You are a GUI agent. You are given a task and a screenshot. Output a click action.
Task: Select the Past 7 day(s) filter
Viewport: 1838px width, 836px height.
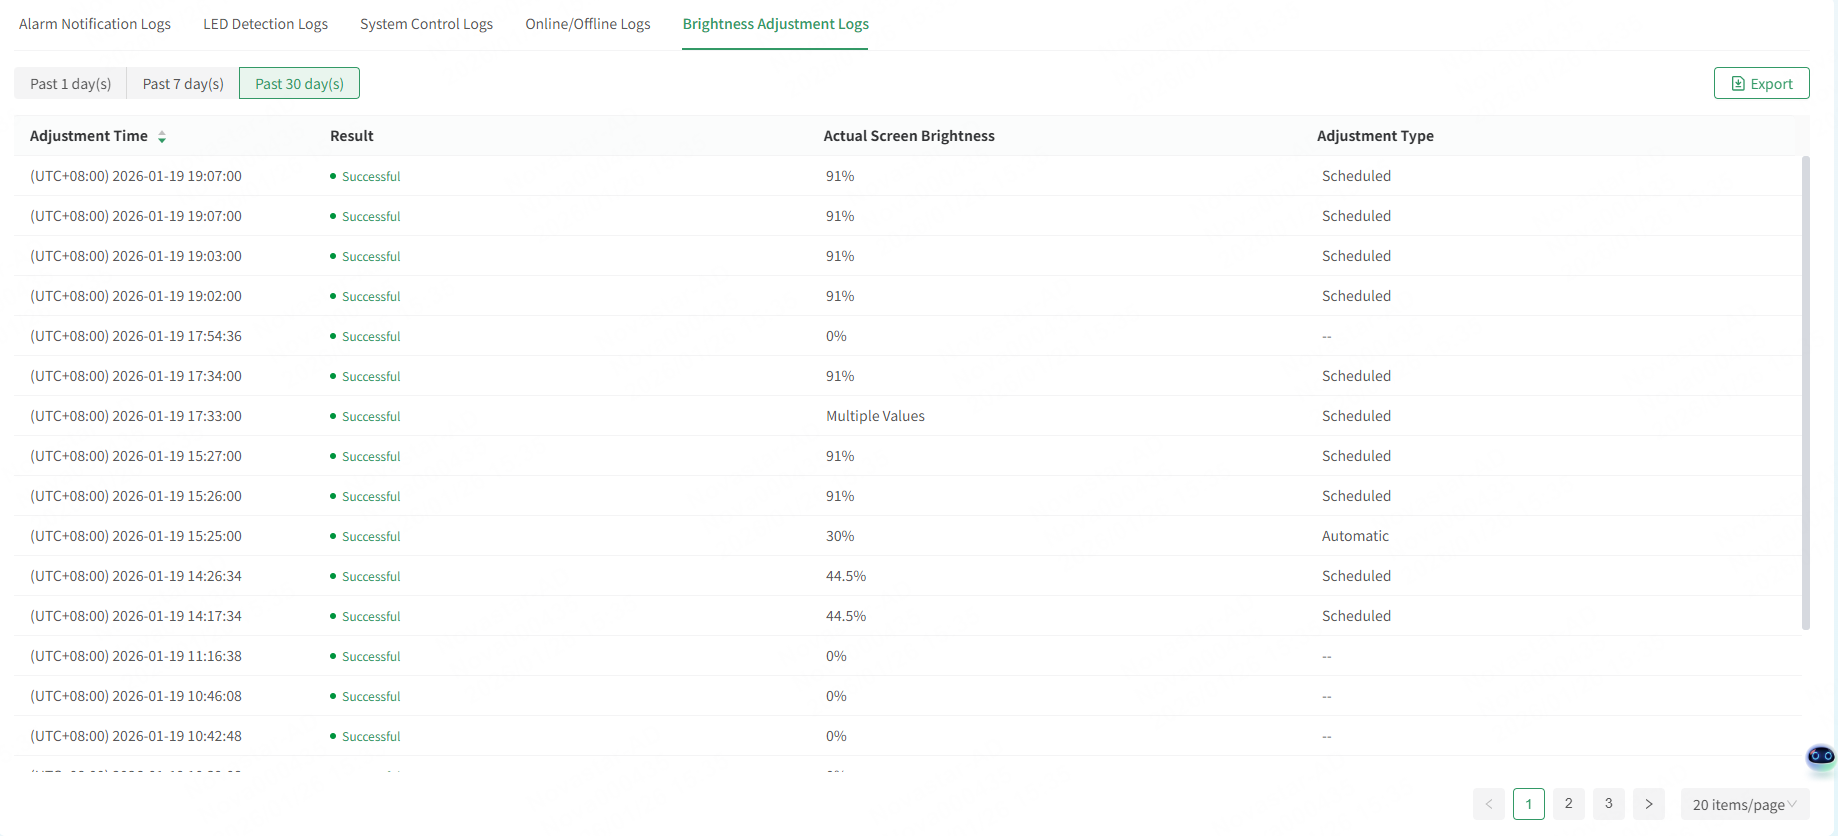183,84
